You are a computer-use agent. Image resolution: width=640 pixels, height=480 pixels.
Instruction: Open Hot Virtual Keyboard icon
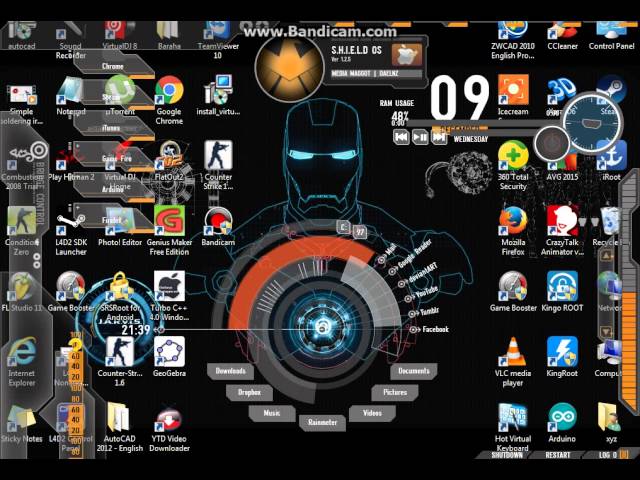coord(513,417)
